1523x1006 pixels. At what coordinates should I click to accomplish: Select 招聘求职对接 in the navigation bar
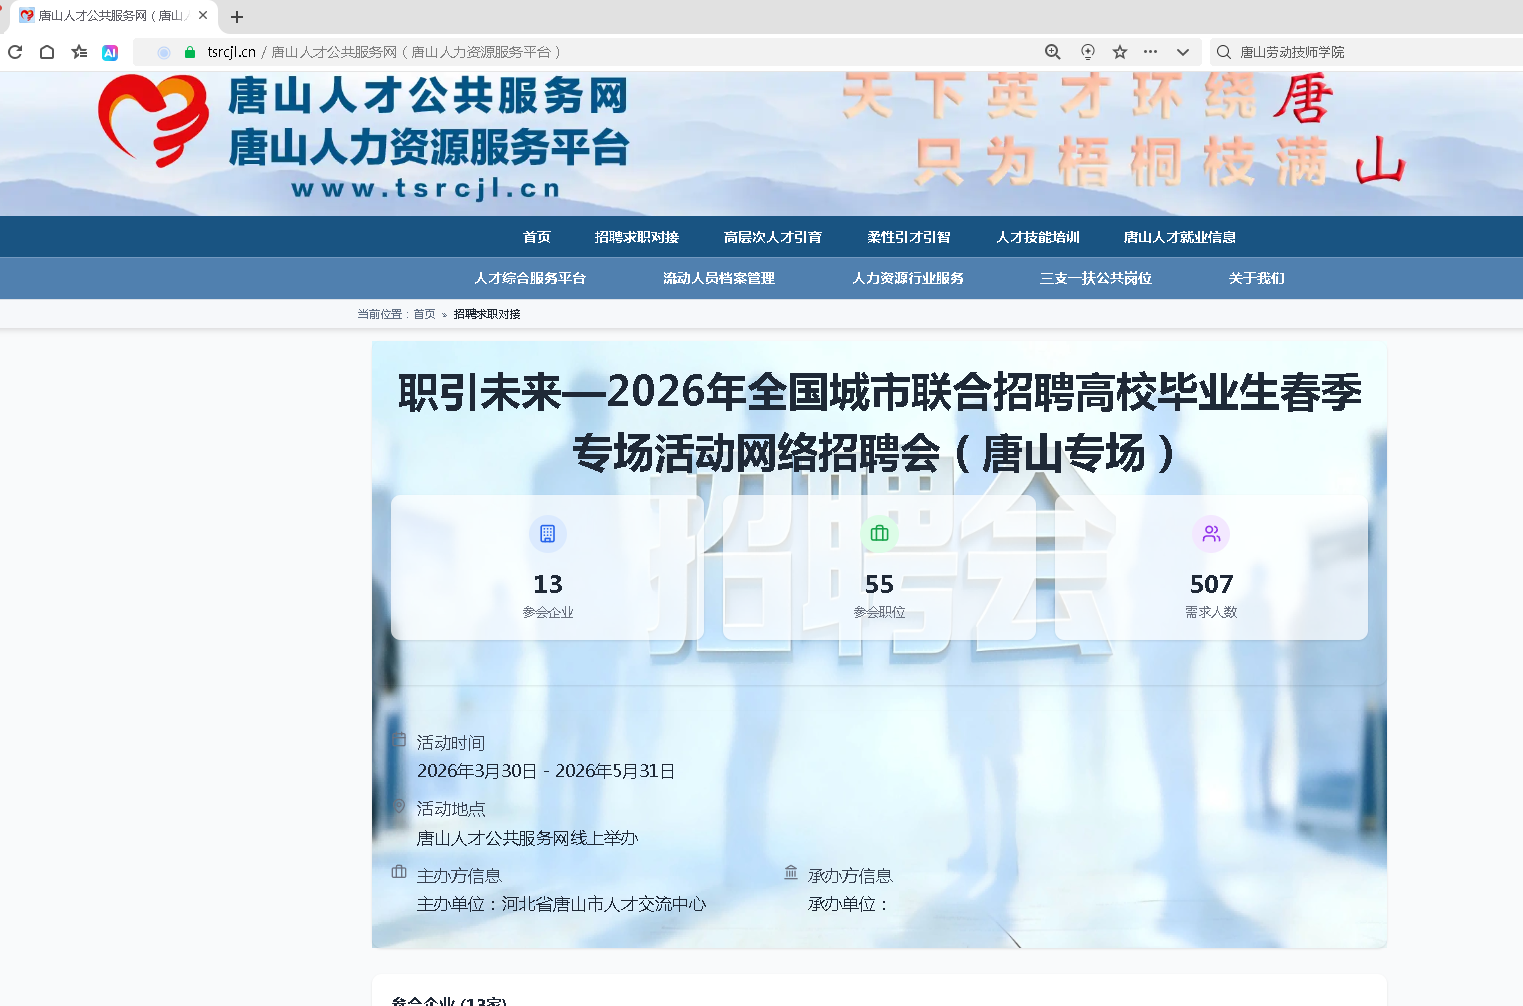[636, 237]
